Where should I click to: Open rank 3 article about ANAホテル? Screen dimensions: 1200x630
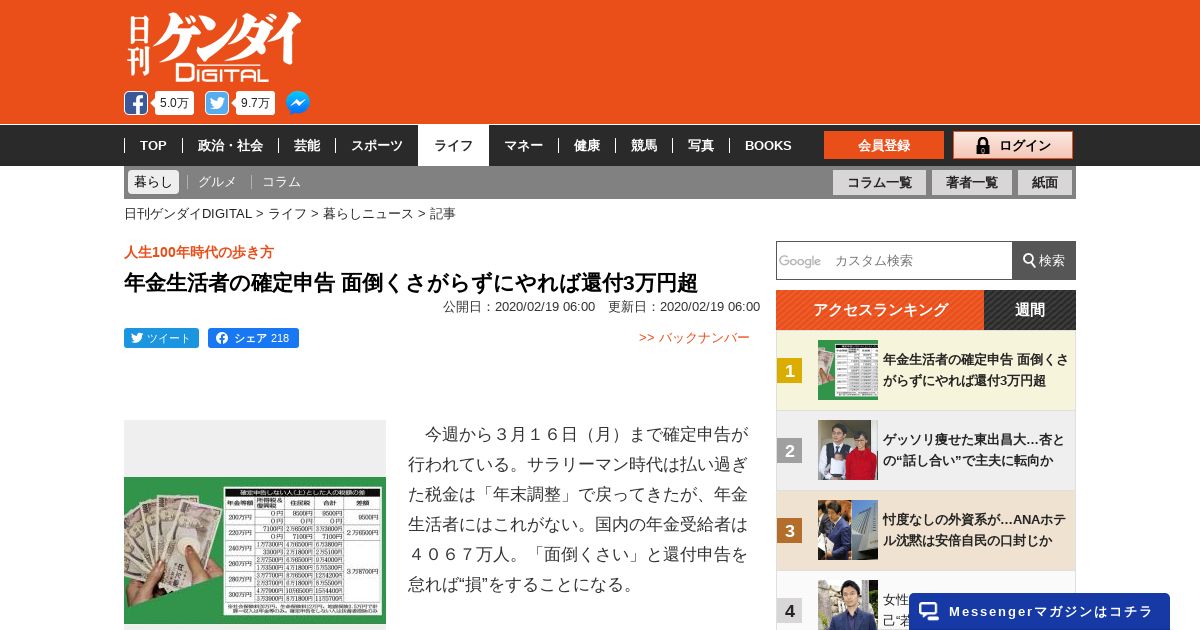pos(975,530)
